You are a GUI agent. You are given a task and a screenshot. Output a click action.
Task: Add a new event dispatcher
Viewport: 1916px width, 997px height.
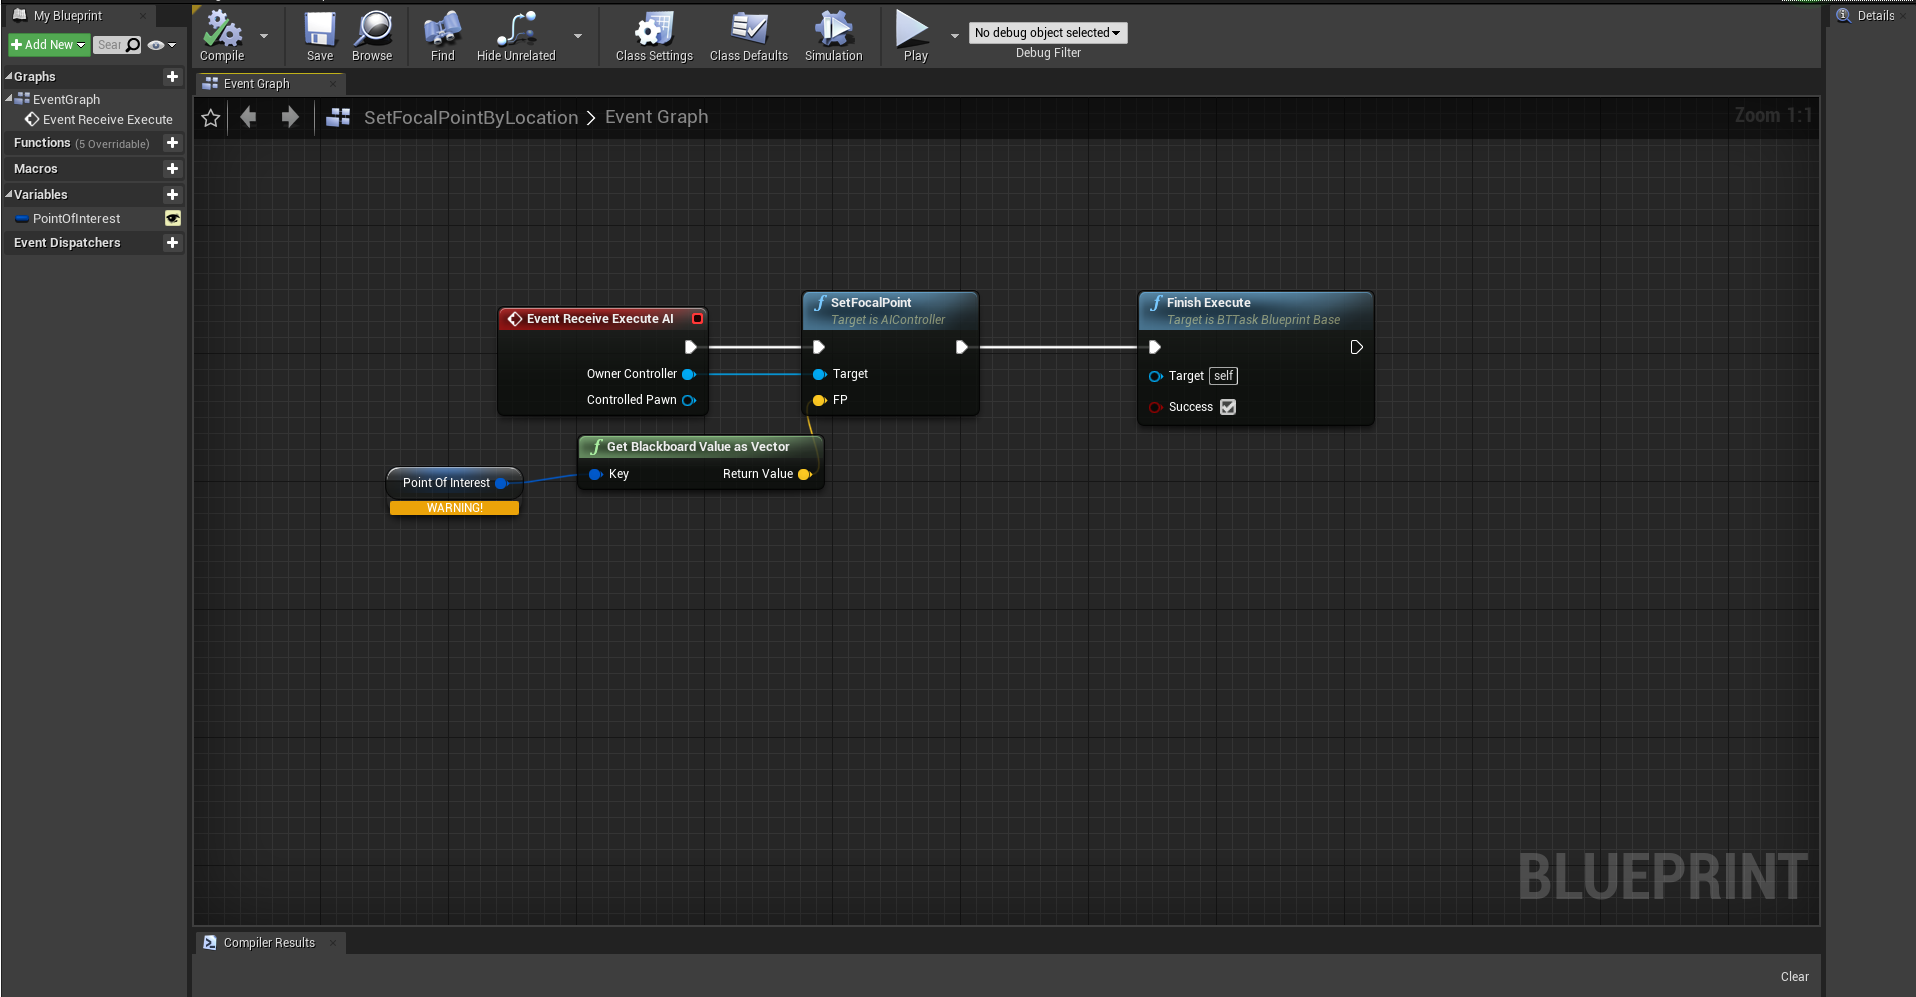(172, 243)
